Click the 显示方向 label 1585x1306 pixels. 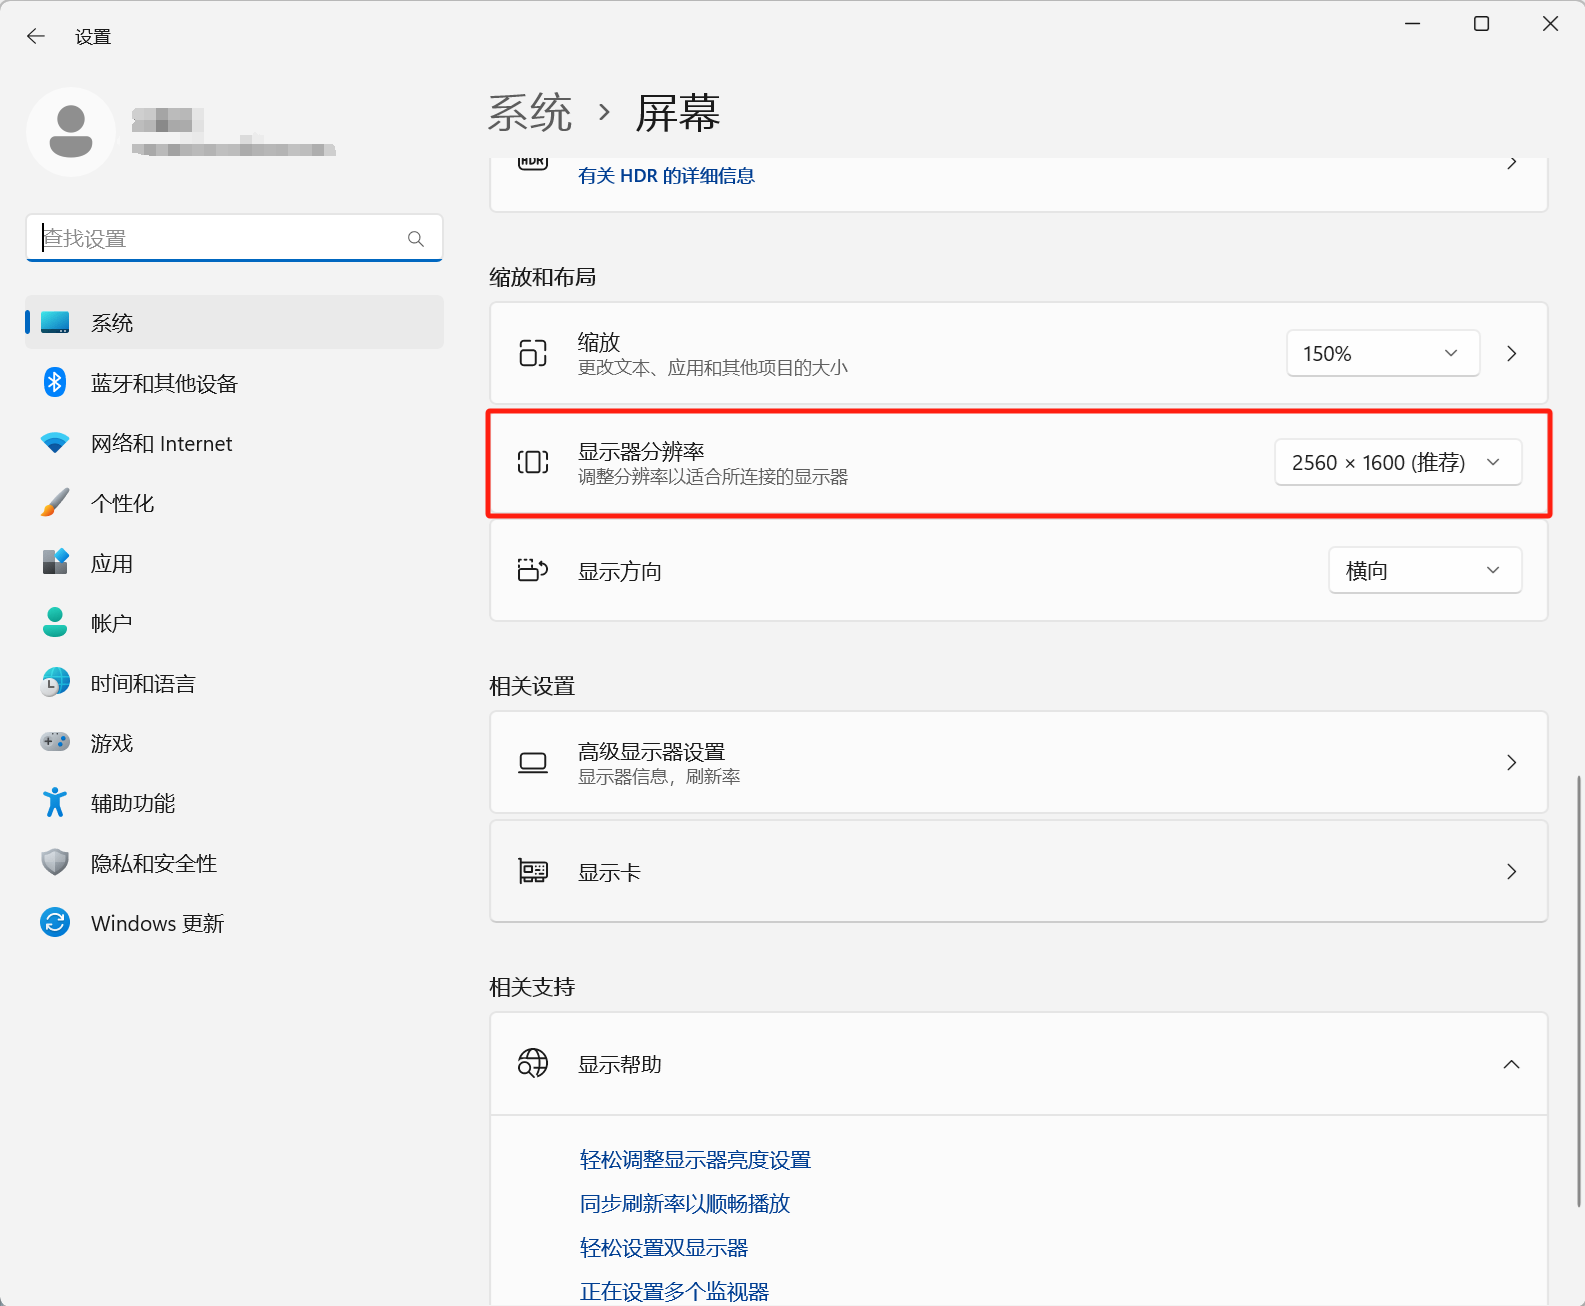click(620, 571)
